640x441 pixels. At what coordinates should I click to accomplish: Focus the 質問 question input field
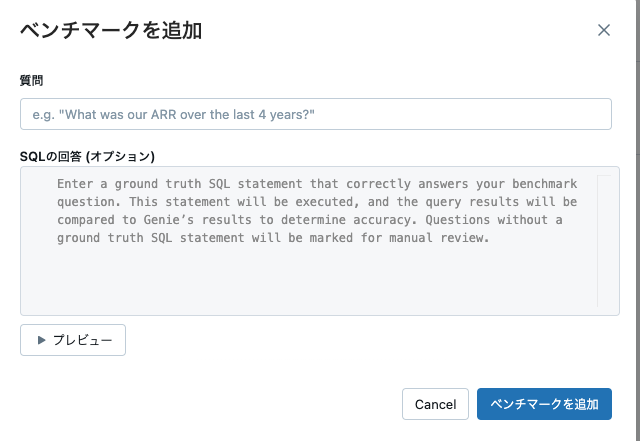(x=316, y=114)
